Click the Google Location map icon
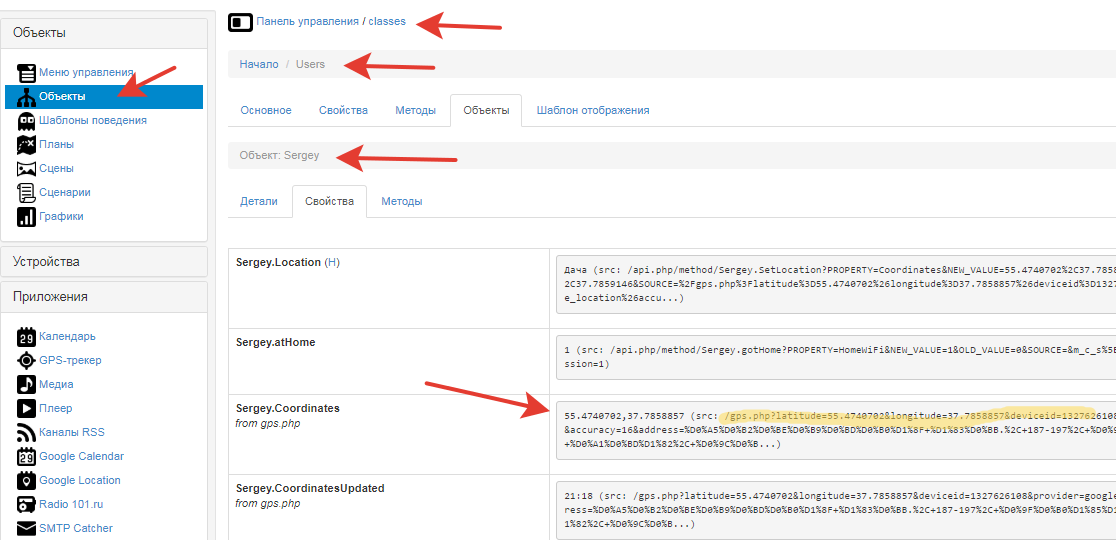1116x540 pixels. pos(26,481)
